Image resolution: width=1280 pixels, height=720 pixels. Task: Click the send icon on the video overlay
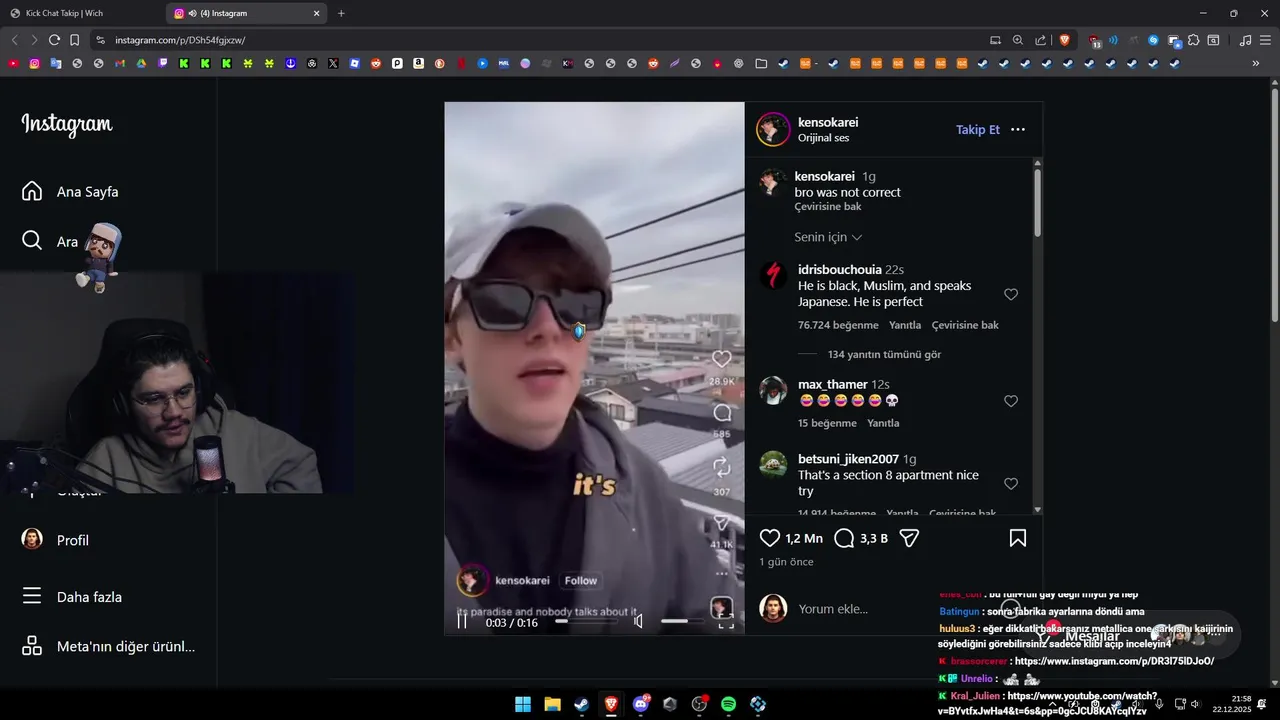(x=721, y=522)
